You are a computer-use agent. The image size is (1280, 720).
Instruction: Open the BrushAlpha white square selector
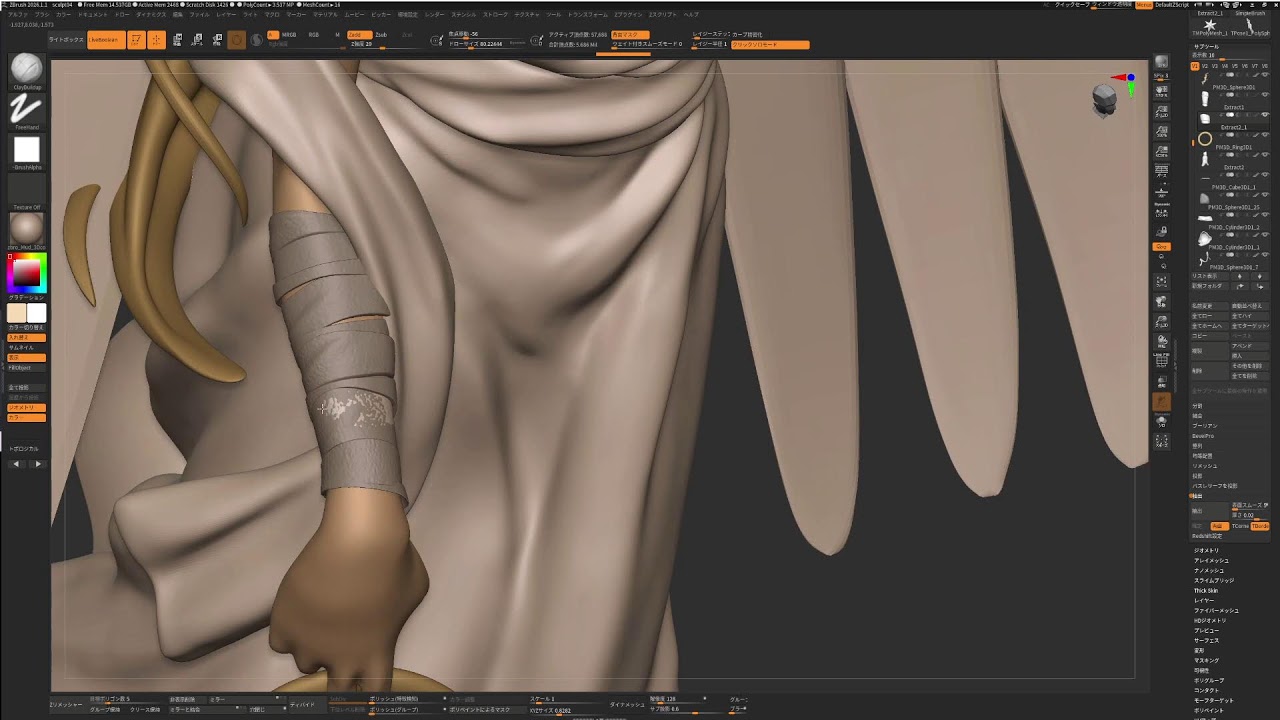[x=27, y=150]
